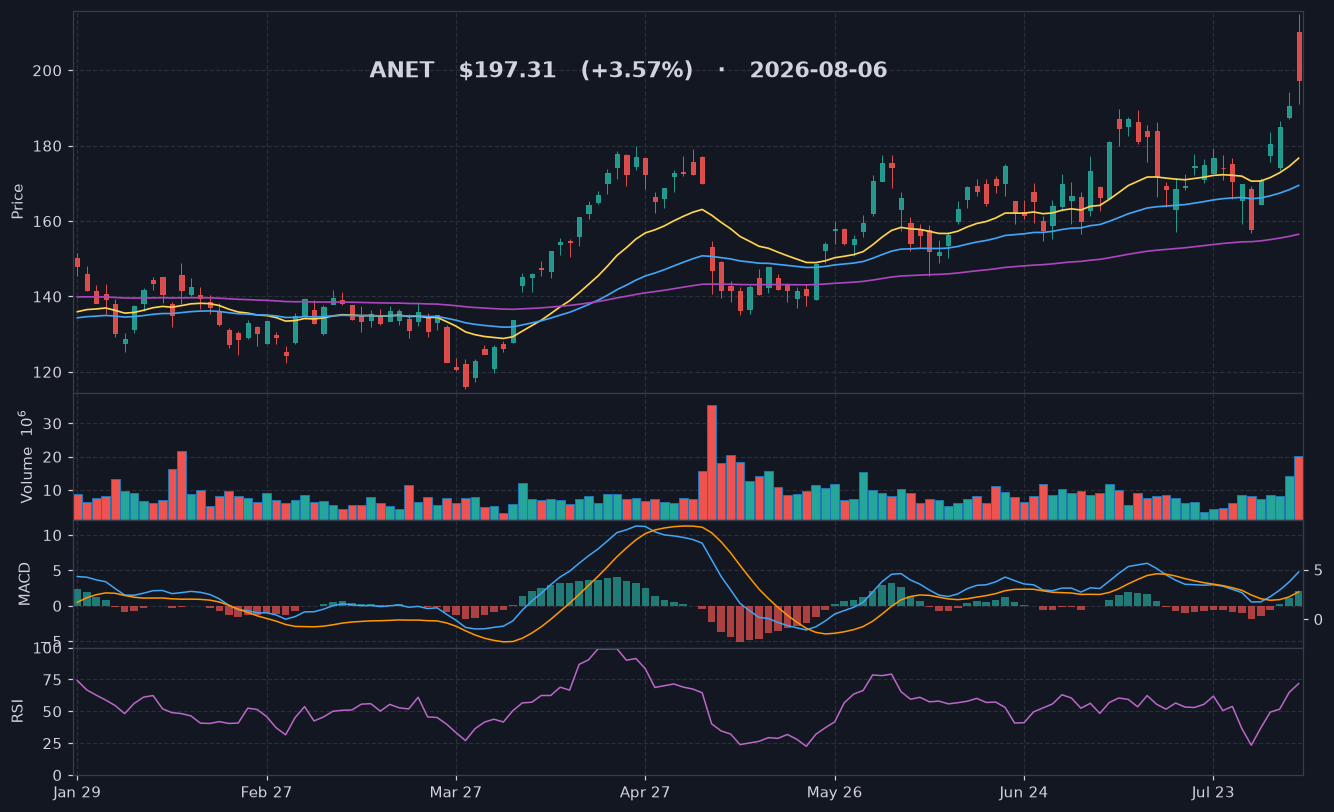Click the 5 tick on the left MACD axis
This screenshot has width=1334, height=812.
pos(59,571)
